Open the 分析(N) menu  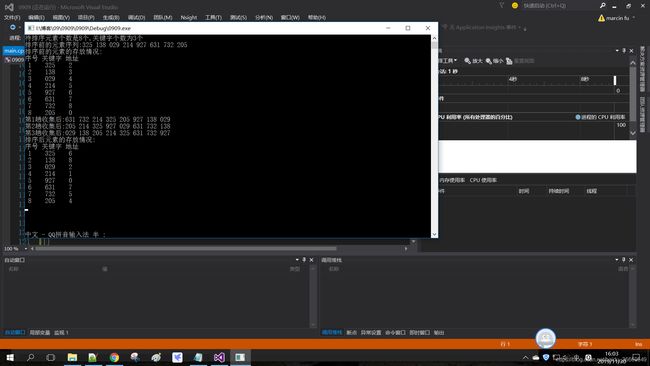tap(264, 17)
